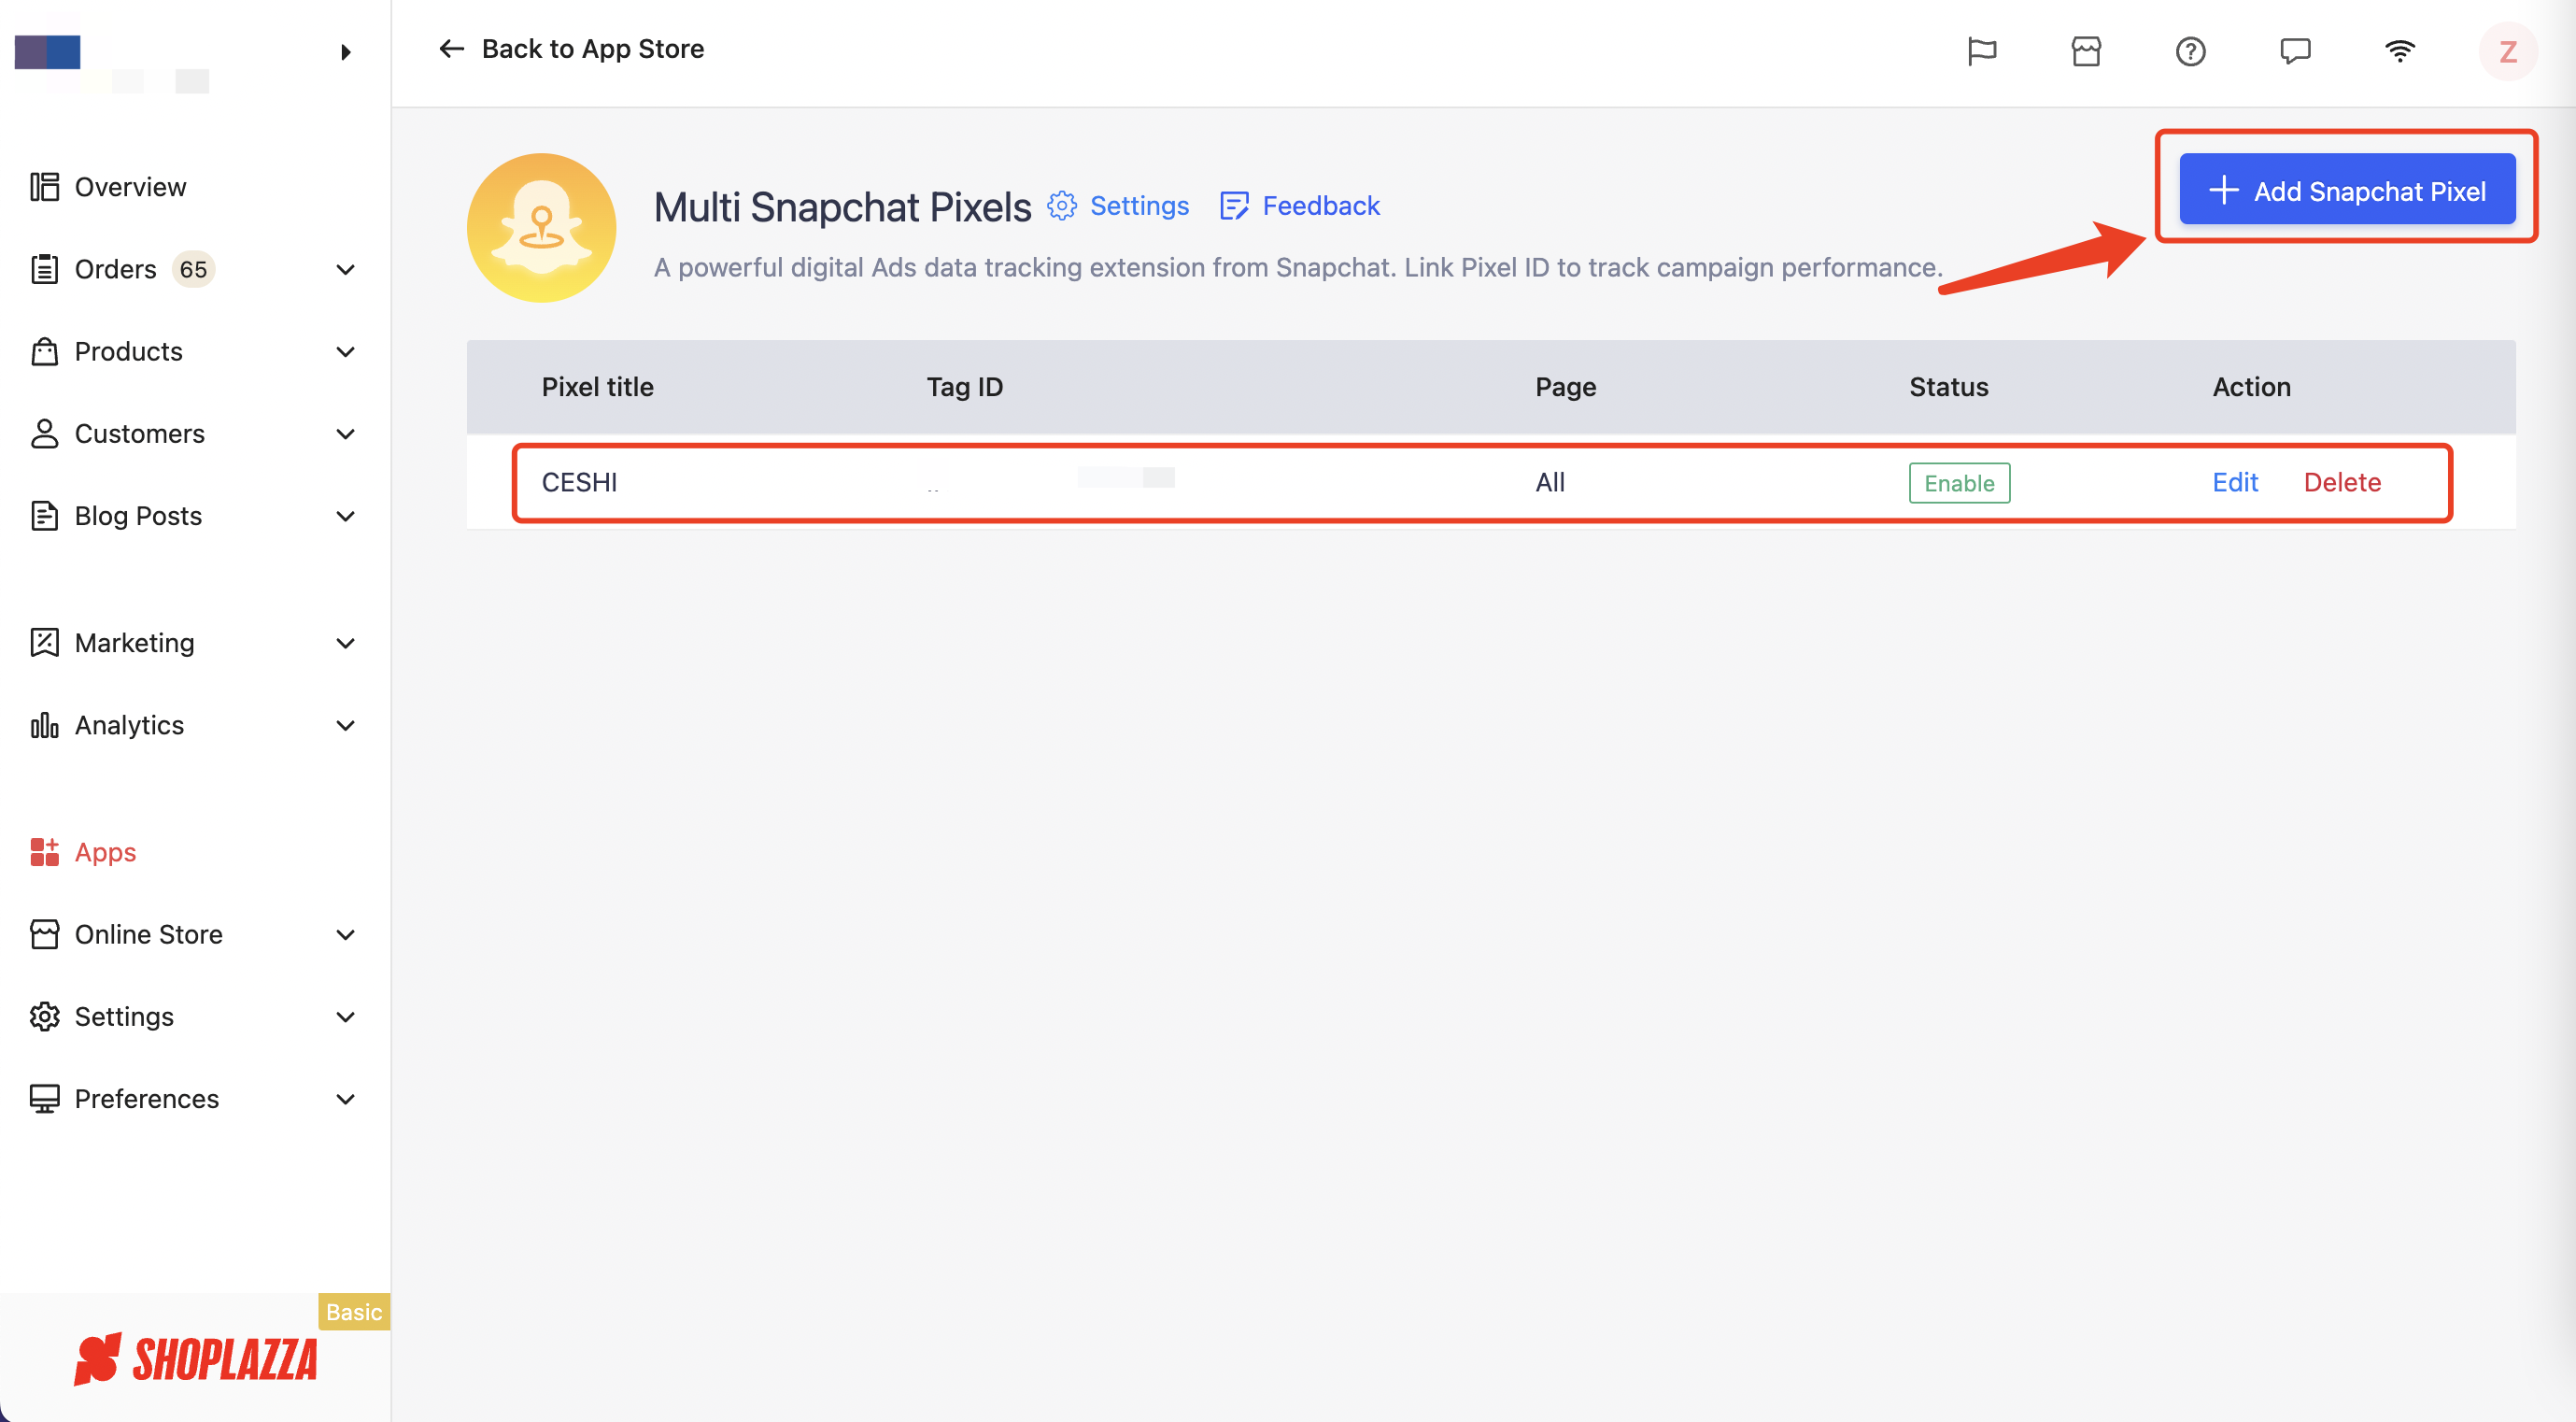
Task: Expand the Preferences menu chevron
Action: point(345,1099)
